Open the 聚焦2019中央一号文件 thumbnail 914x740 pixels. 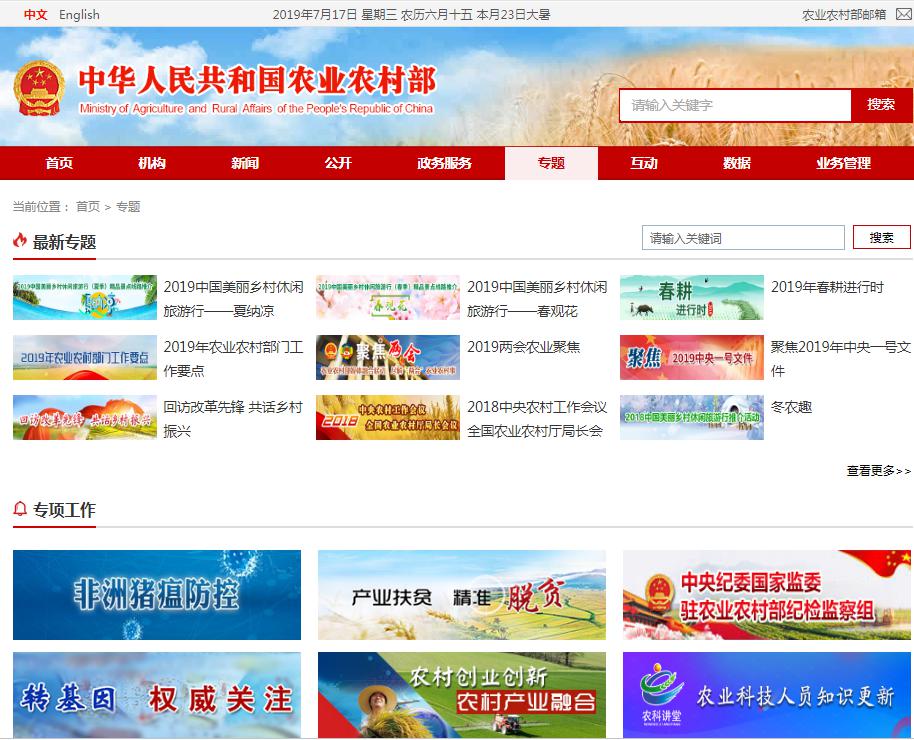pos(692,357)
